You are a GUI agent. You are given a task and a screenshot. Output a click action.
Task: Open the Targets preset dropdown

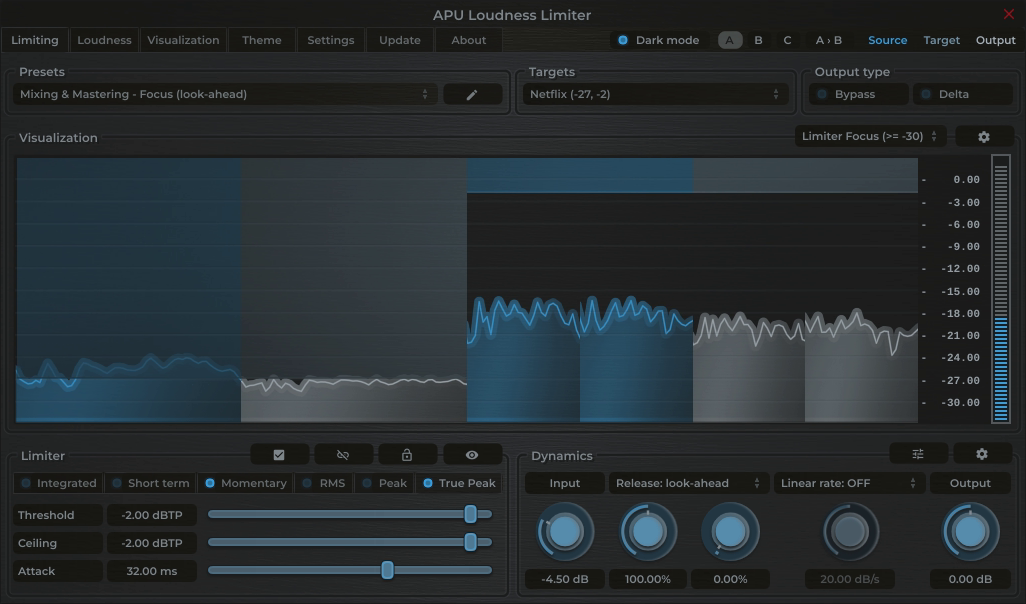[x=654, y=93]
